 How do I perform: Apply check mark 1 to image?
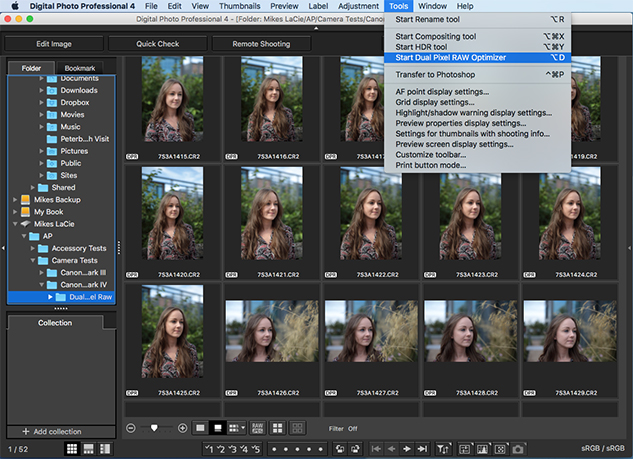[209, 449]
